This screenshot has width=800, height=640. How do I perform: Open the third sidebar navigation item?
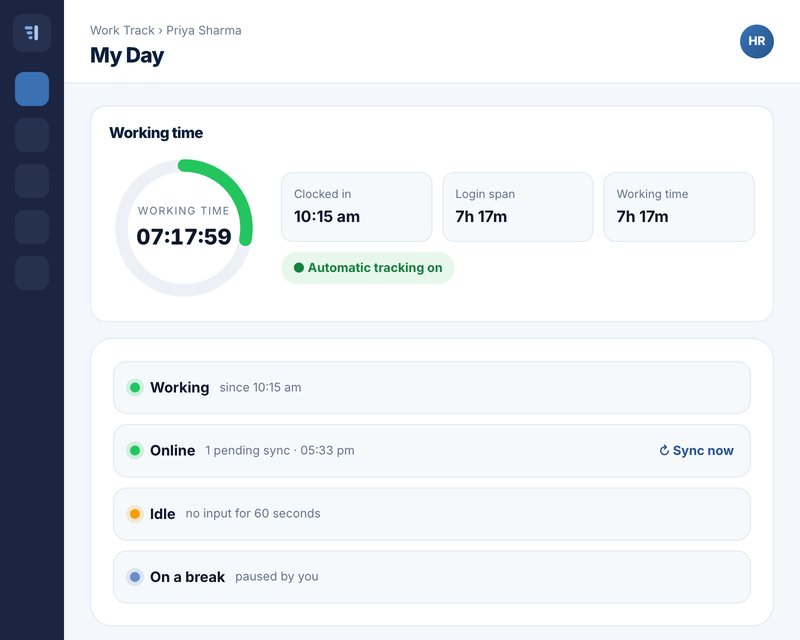pos(32,181)
